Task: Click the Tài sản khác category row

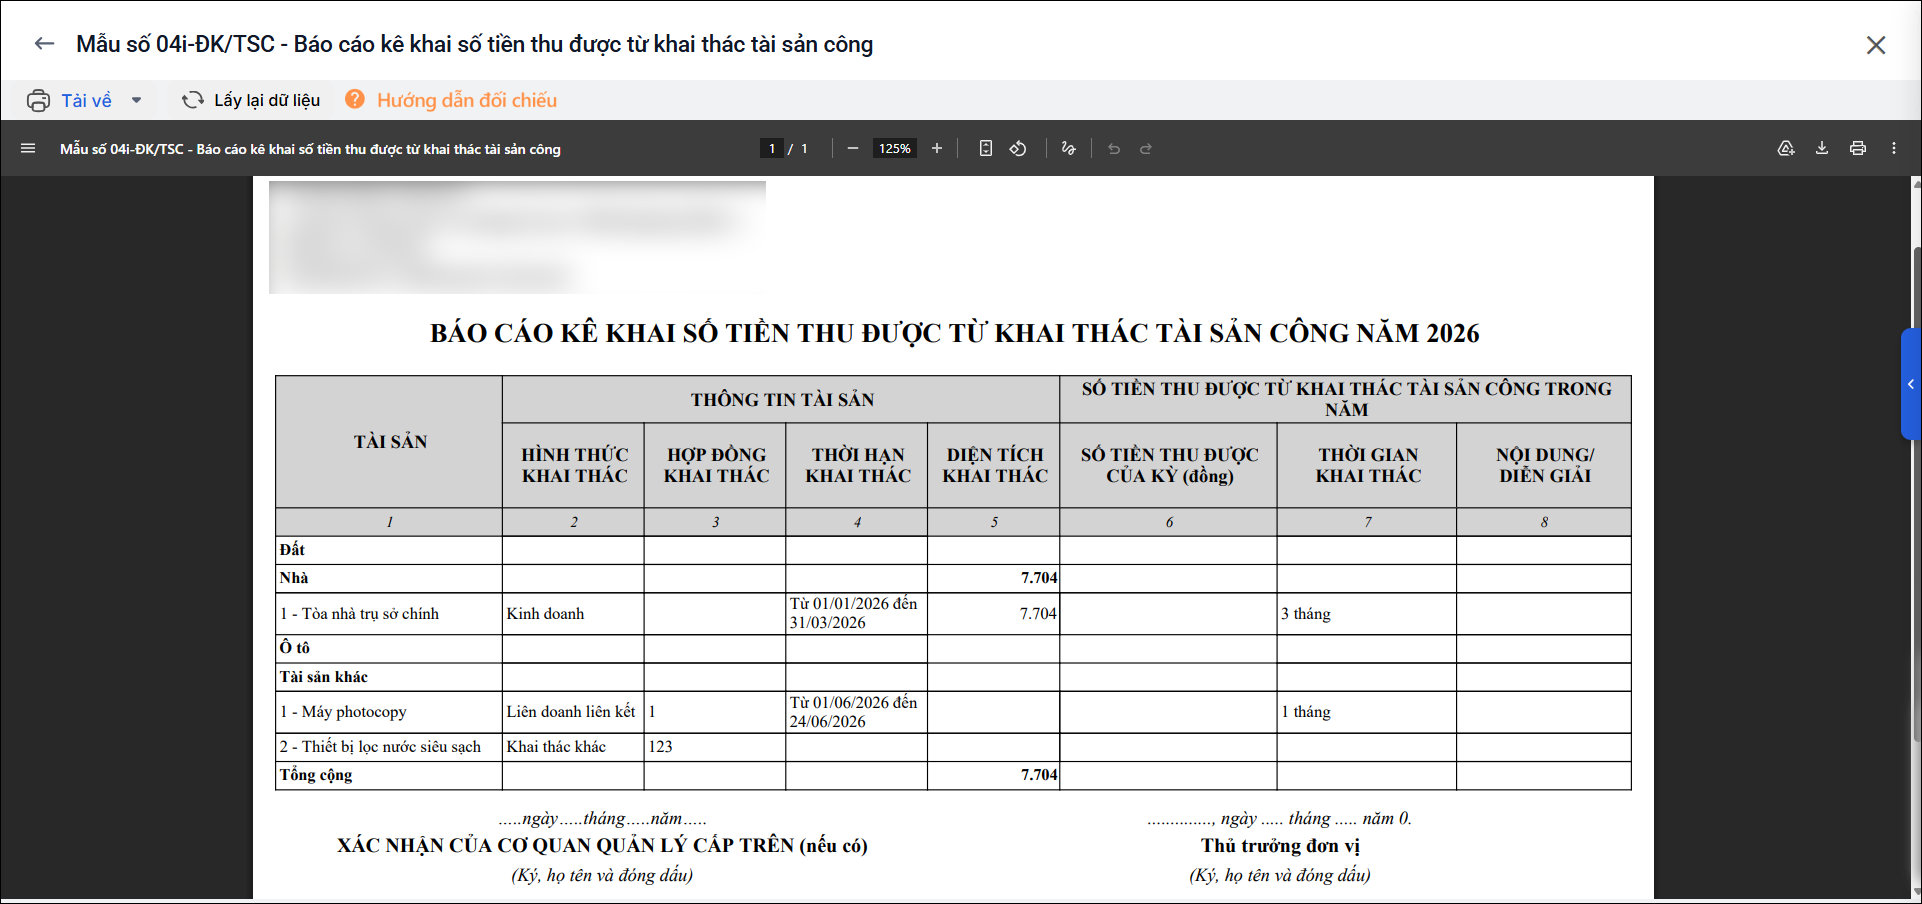Action: [x=953, y=677]
